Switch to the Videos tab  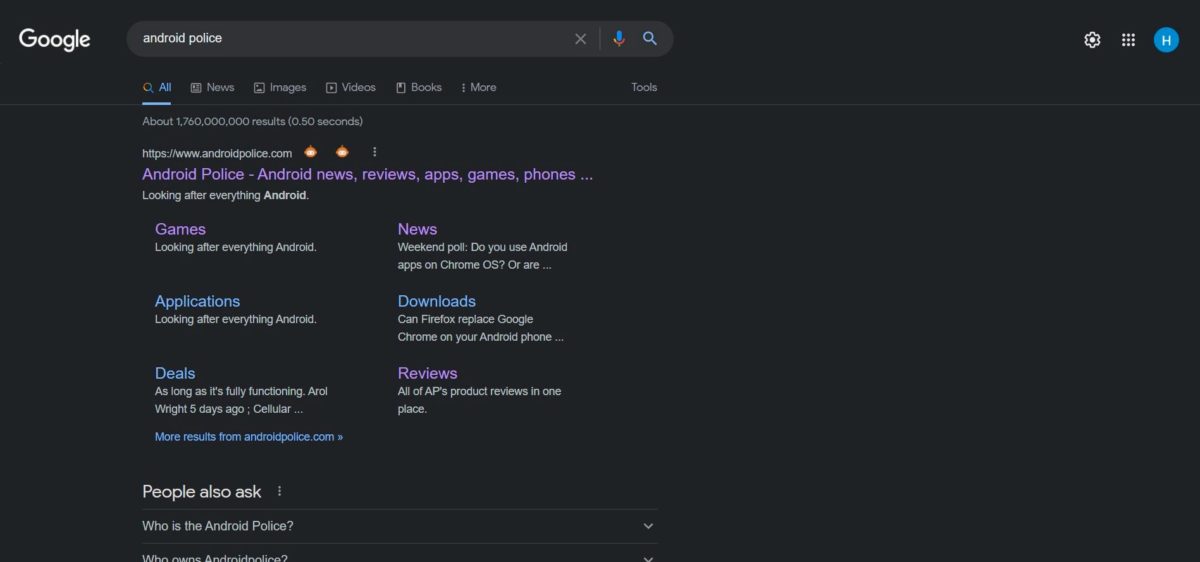(350, 87)
